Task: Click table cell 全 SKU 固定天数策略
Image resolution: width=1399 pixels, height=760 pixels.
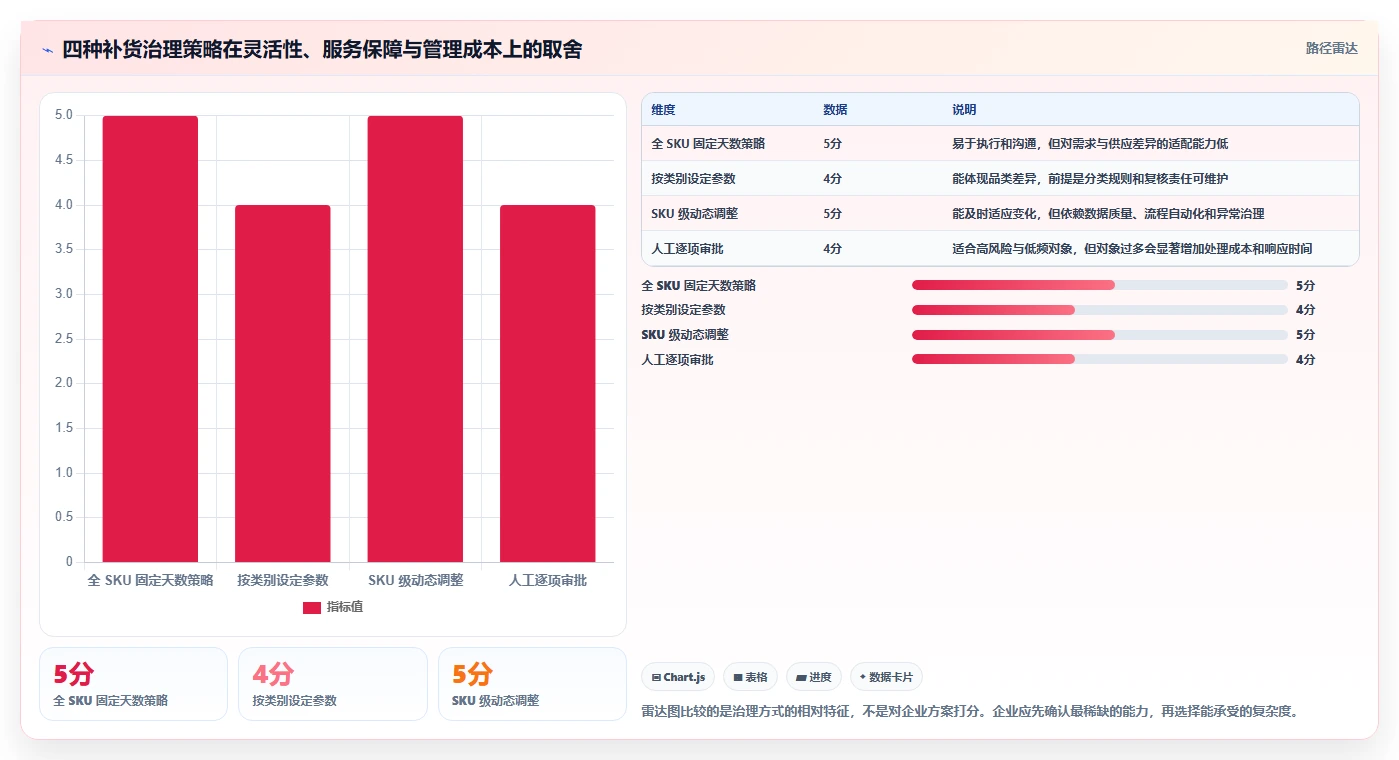Action: tap(708, 143)
